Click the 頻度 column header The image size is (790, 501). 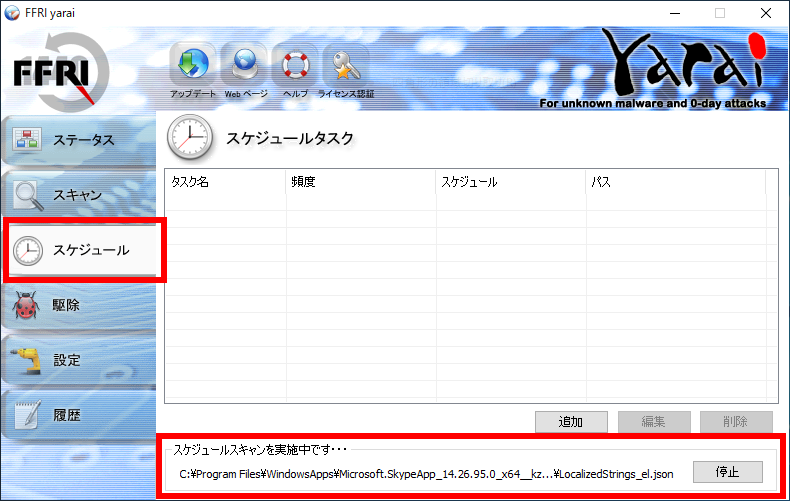(x=361, y=182)
